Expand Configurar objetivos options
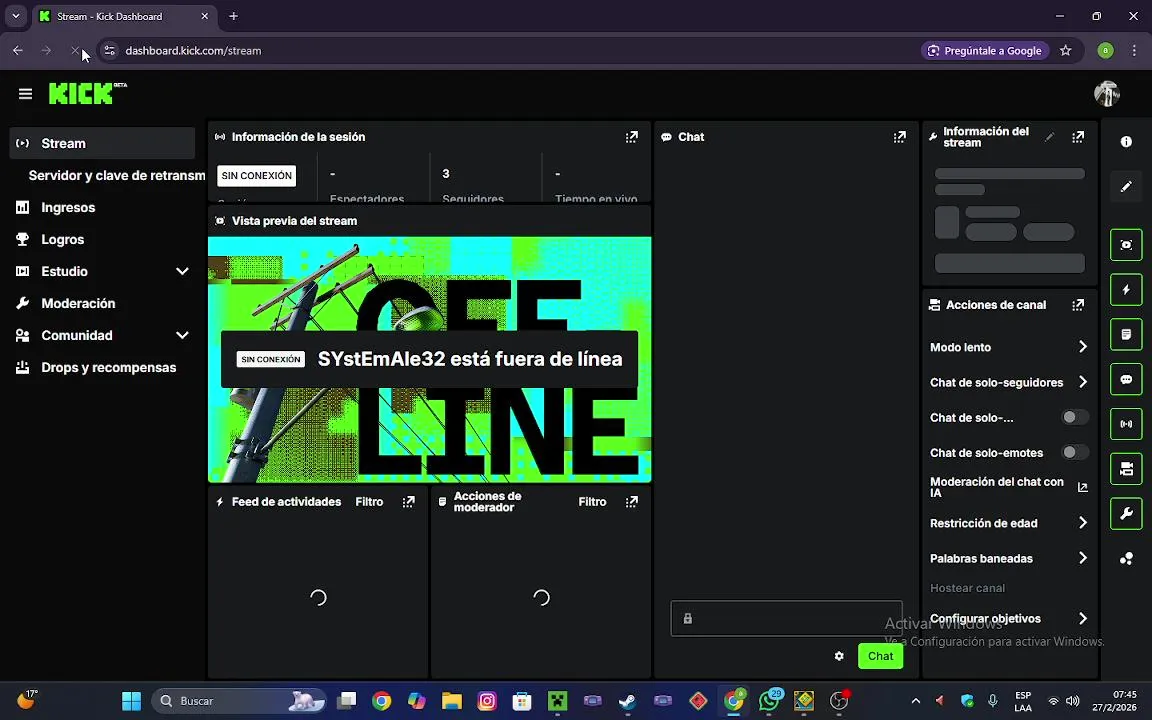Viewport: 1152px width, 720px height. [1083, 619]
